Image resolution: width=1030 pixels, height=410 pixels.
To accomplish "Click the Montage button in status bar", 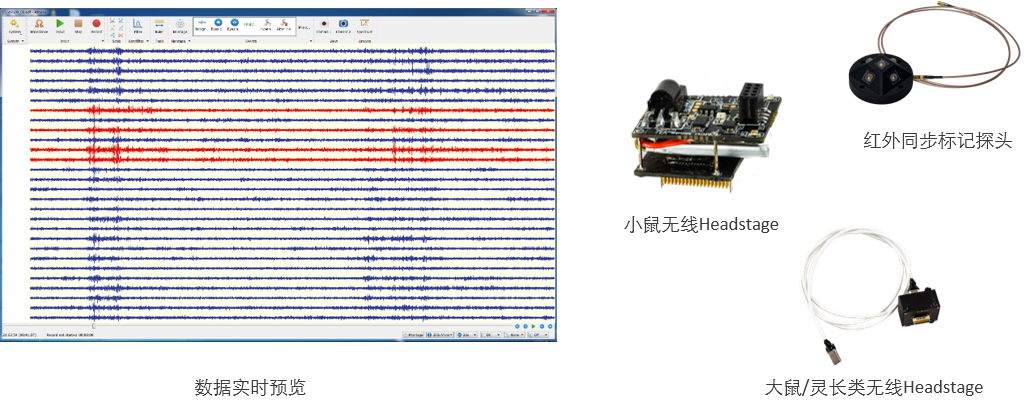I will click(414, 334).
